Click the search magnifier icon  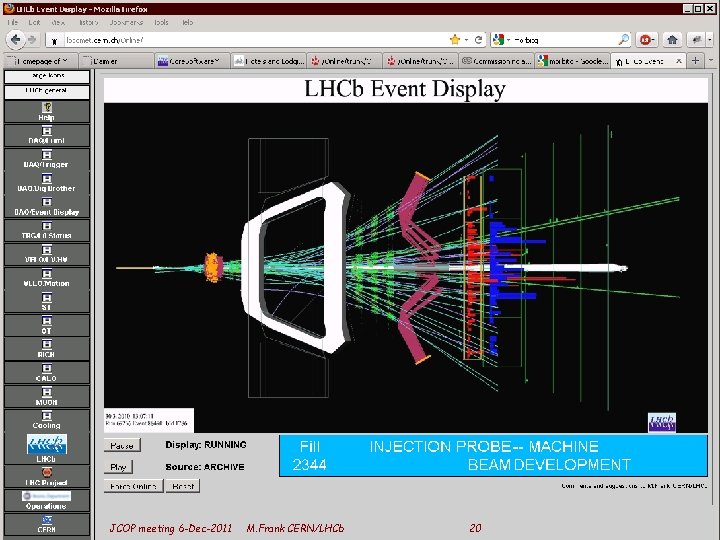point(624,40)
